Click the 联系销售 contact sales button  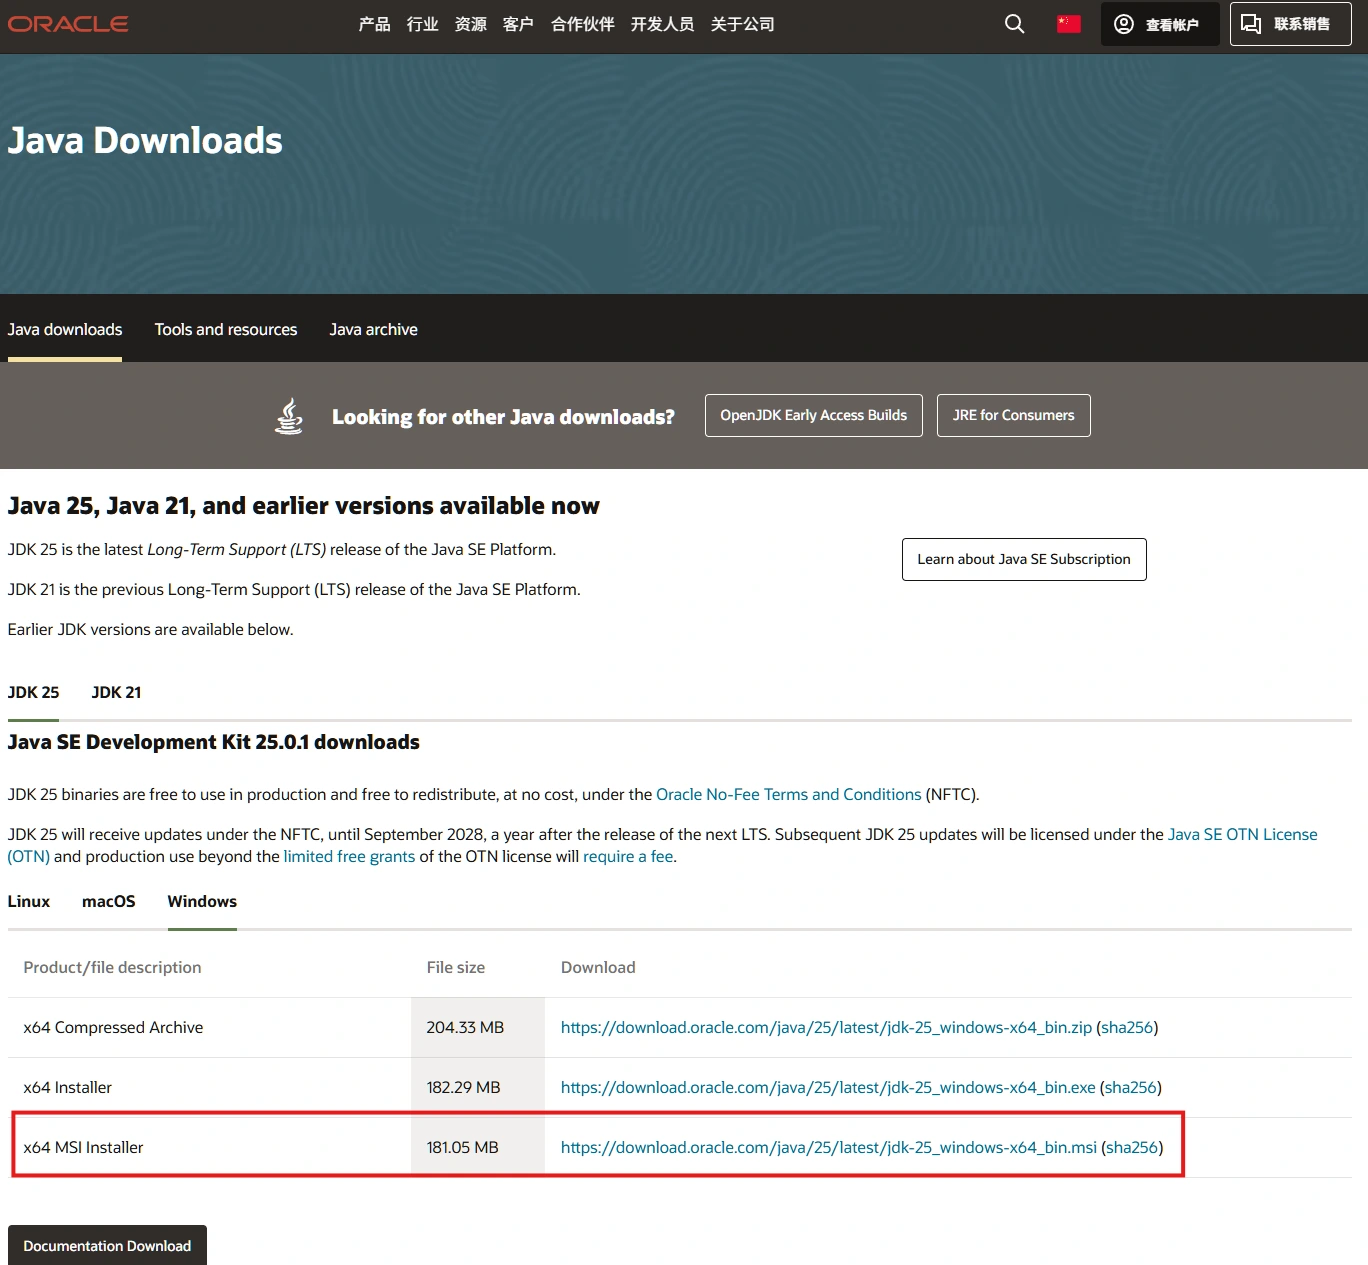pyautogui.click(x=1289, y=24)
